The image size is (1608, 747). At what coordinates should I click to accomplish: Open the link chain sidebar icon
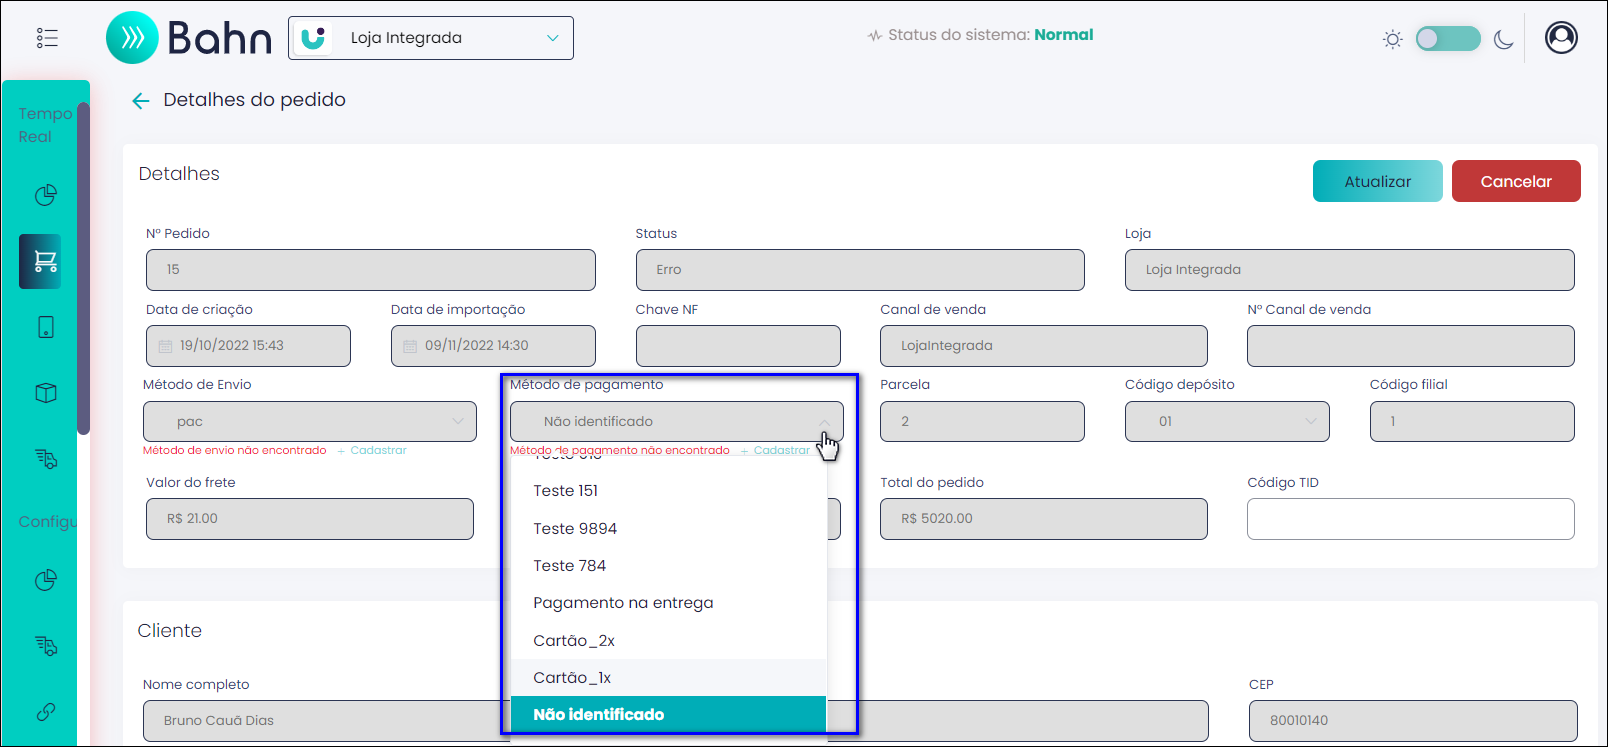[x=46, y=712]
